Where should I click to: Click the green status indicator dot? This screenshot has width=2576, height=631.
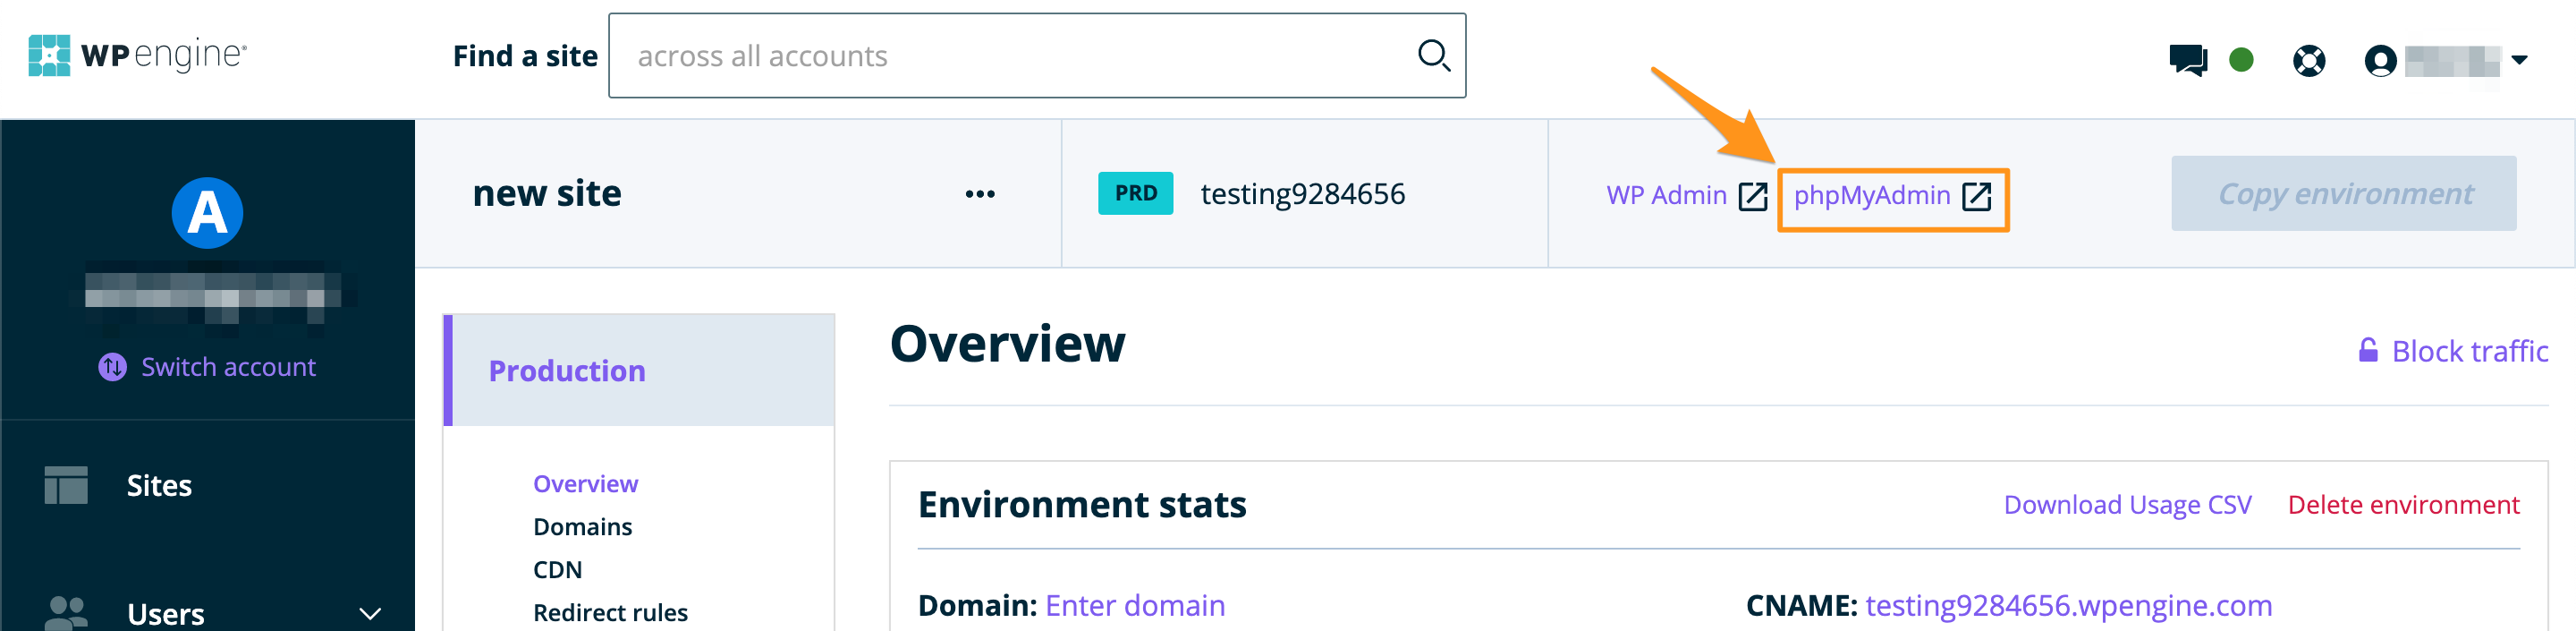pyautogui.click(x=2241, y=60)
